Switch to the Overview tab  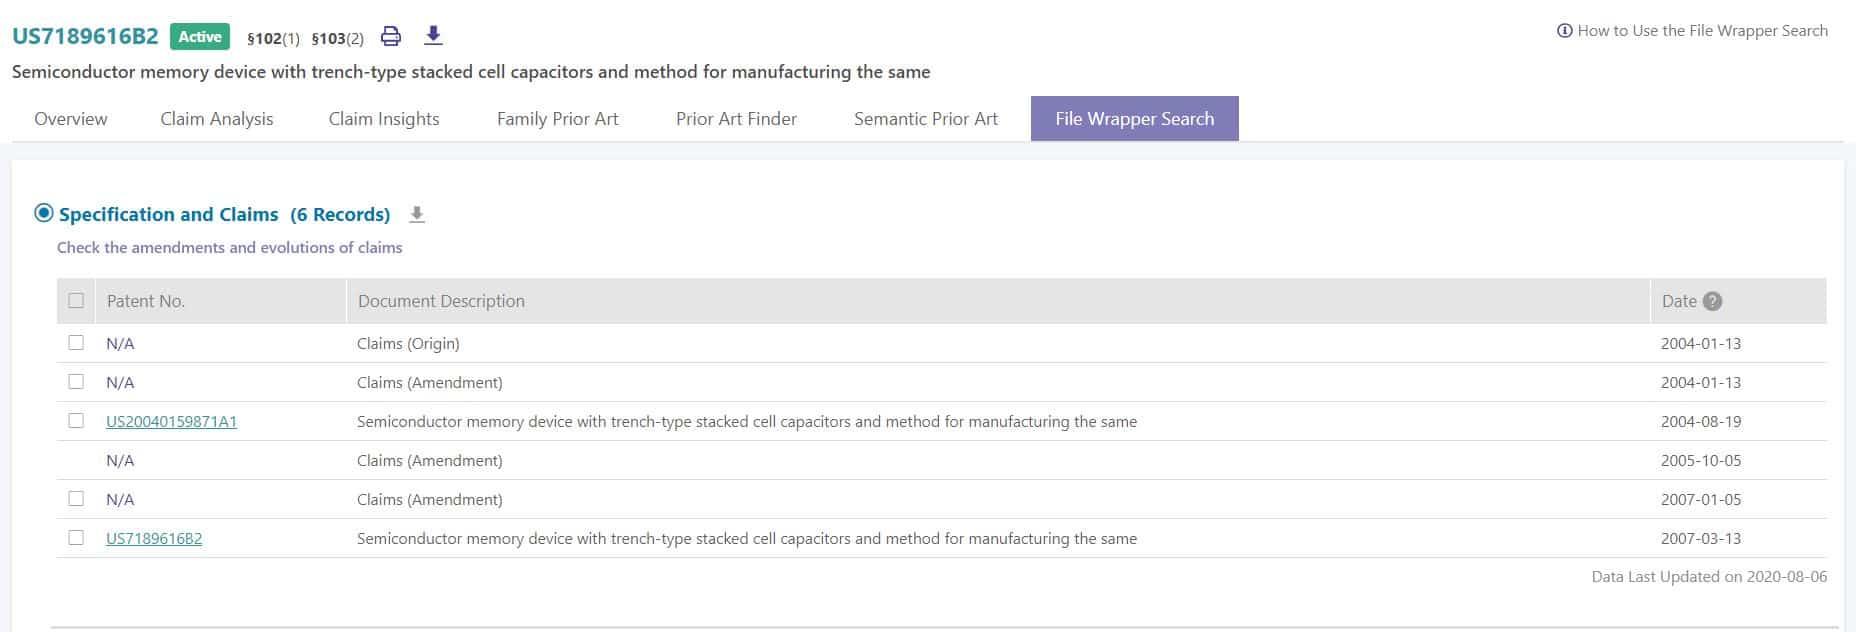[x=71, y=119]
